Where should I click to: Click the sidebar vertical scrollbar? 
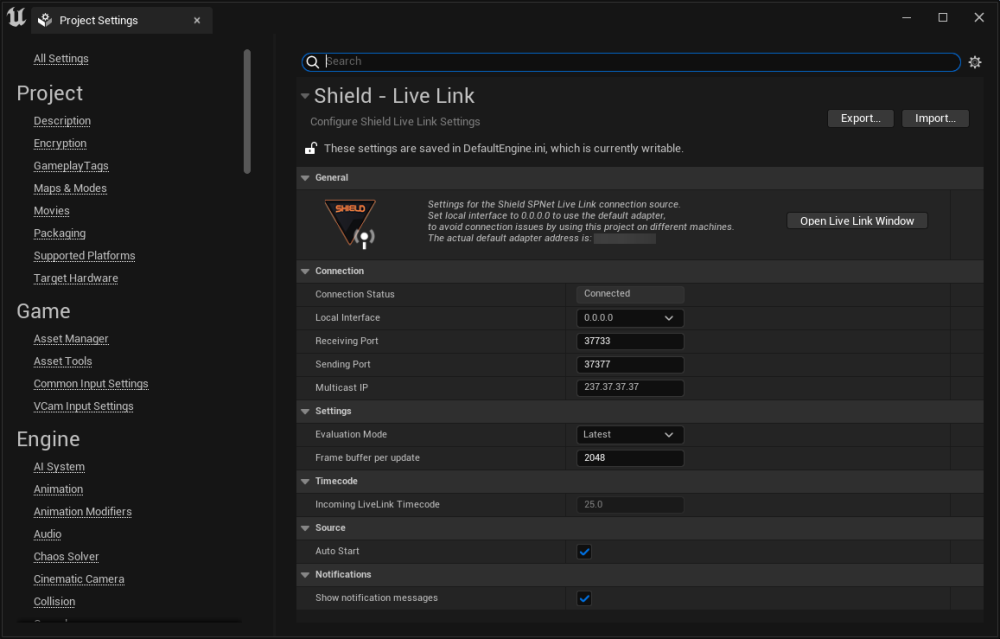[247, 110]
